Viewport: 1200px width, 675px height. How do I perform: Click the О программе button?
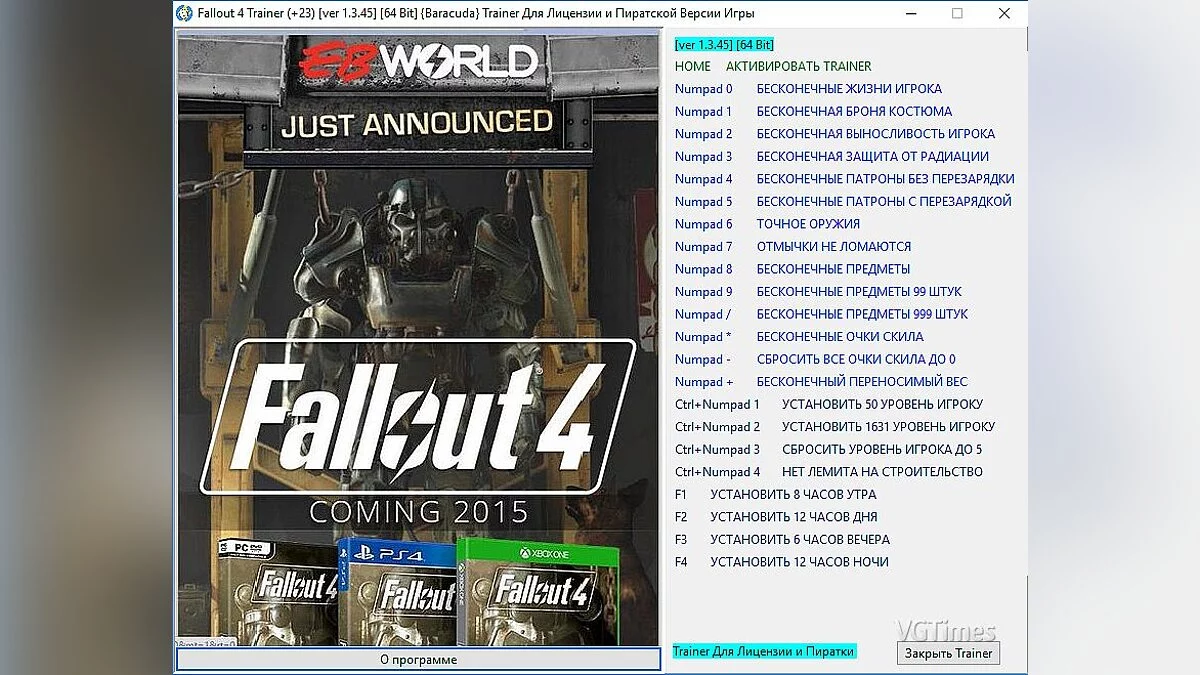[x=420, y=659]
